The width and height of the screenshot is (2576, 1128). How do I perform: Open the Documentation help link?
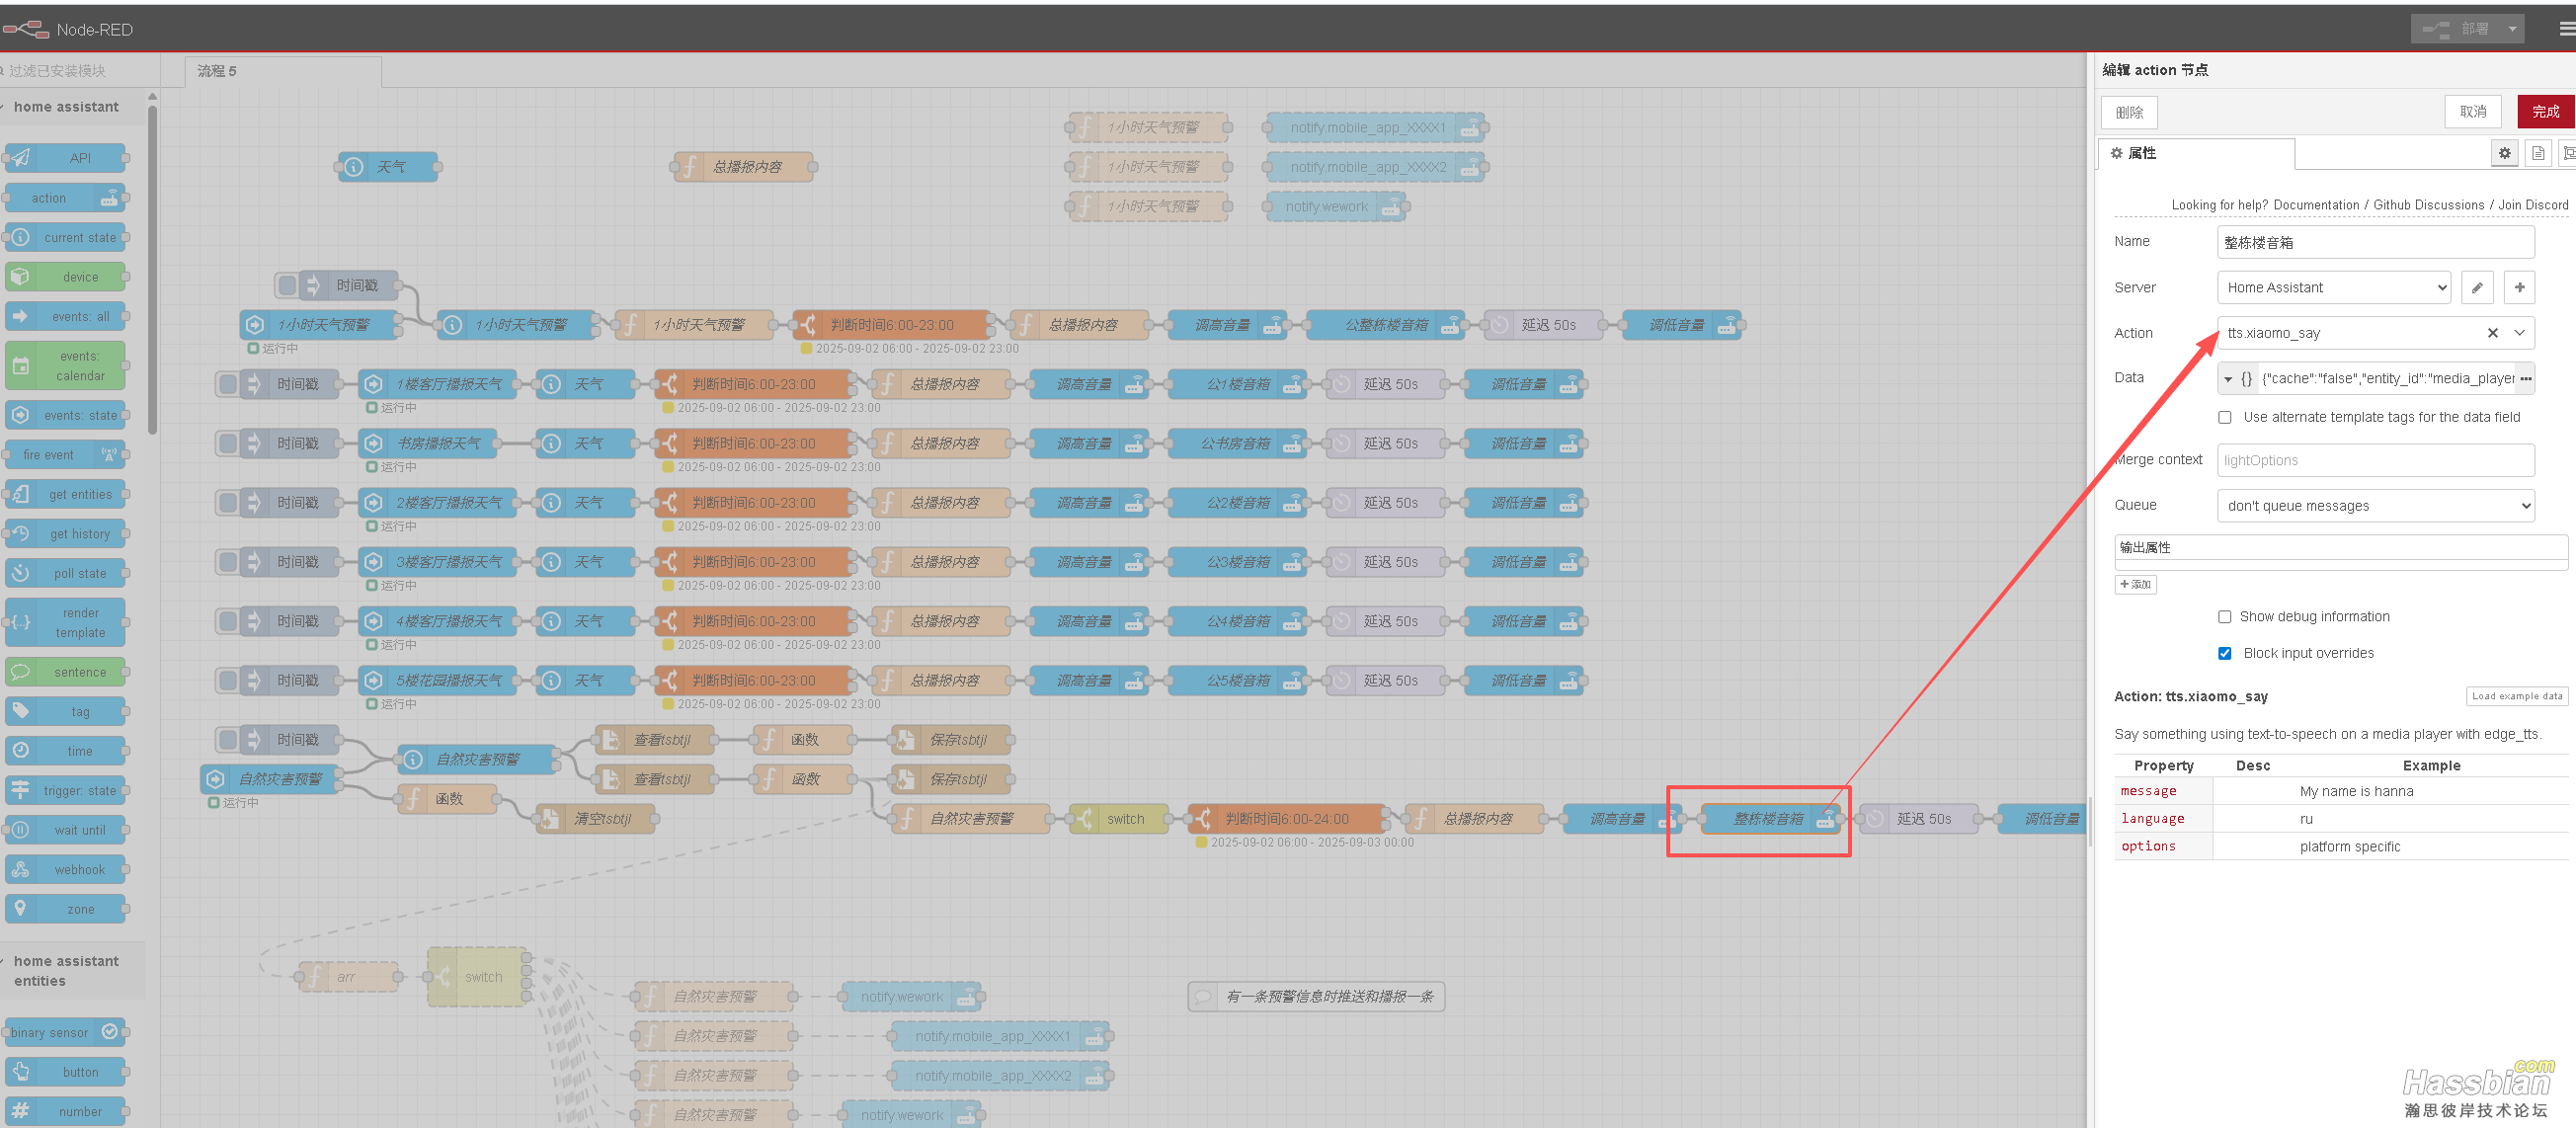(2315, 205)
